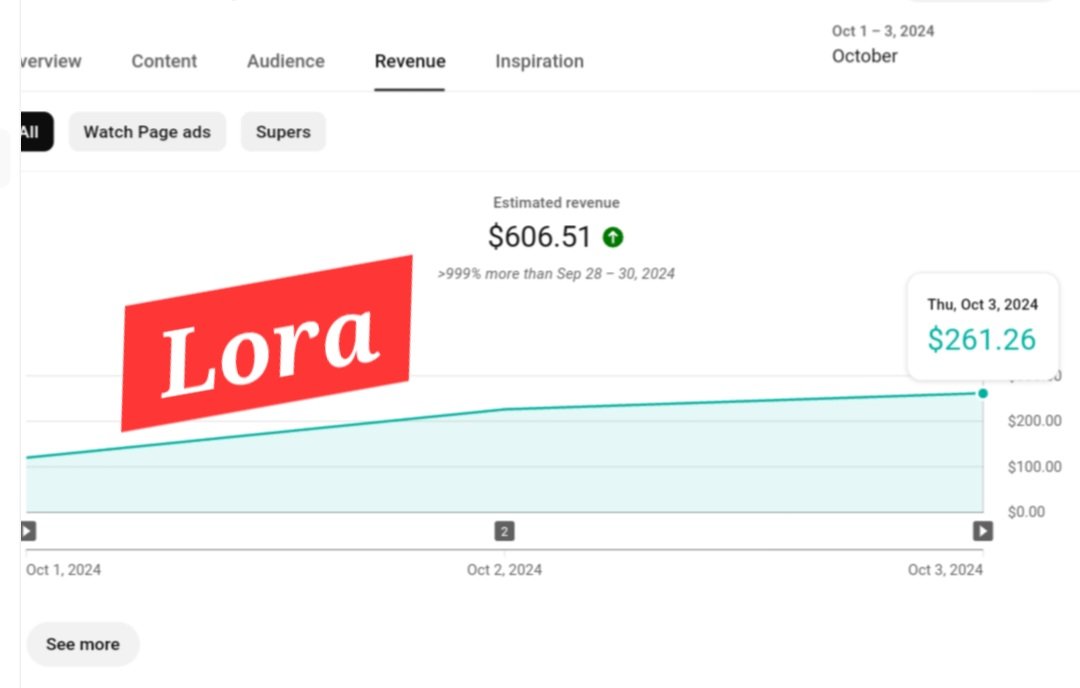The image size is (1080, 688).
Task: Click the $261.26 tooltip value
Action: point(982,340)
